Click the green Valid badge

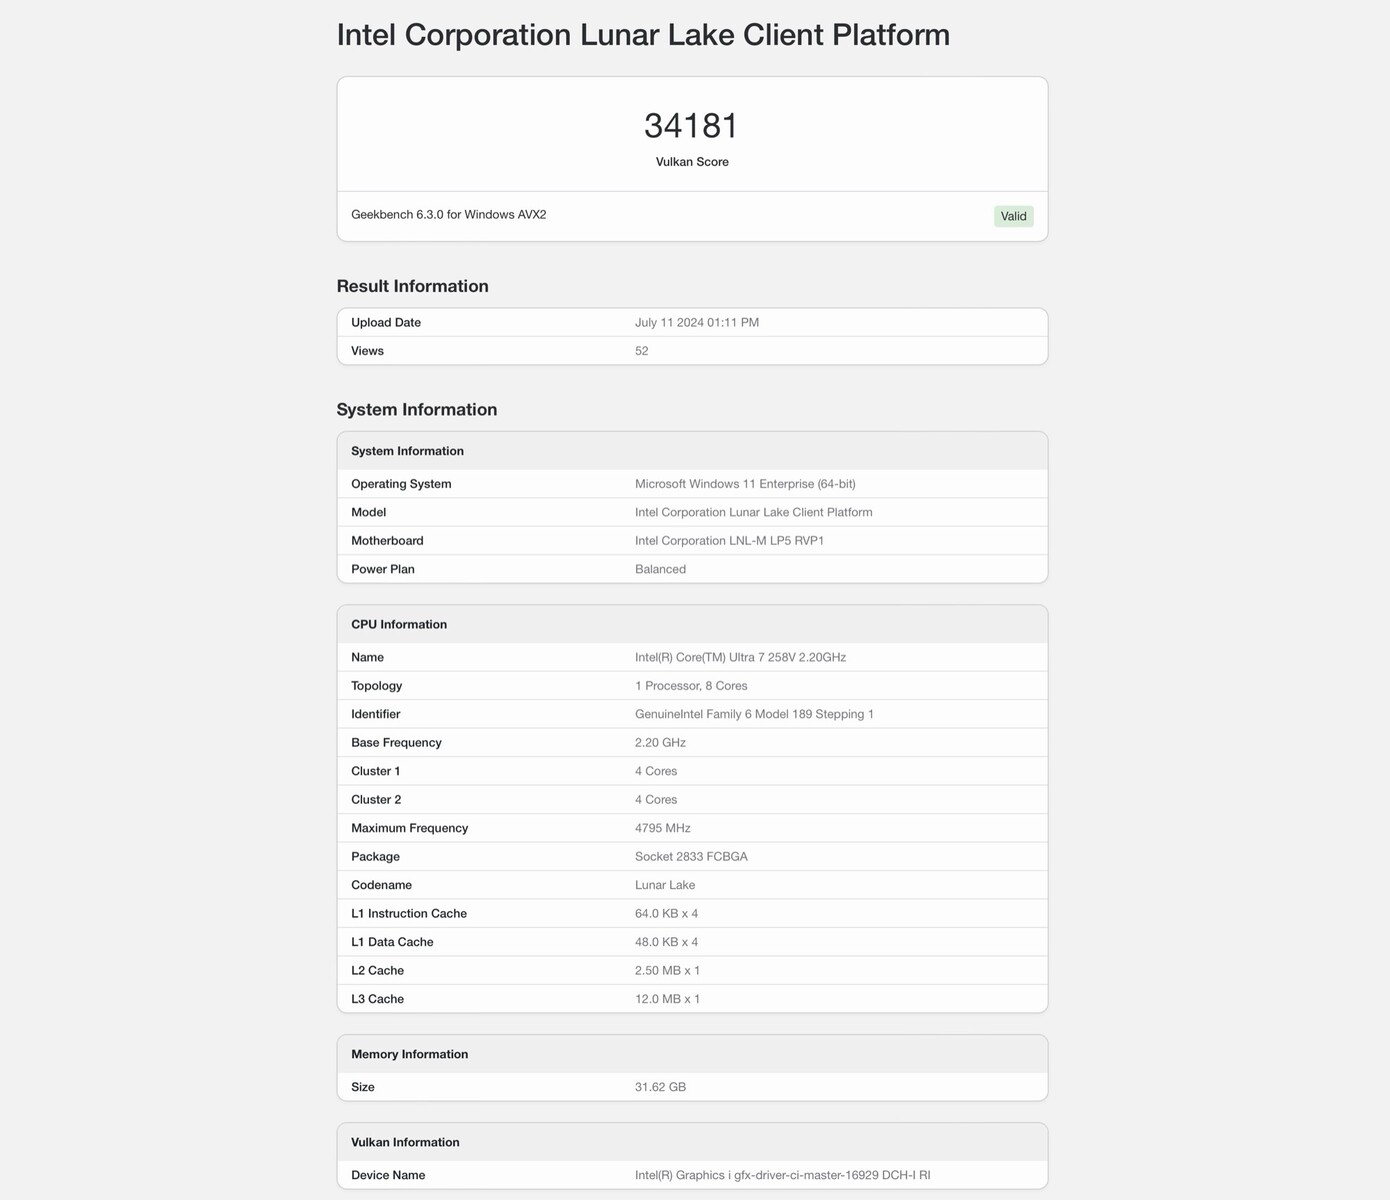(1013, 216)
